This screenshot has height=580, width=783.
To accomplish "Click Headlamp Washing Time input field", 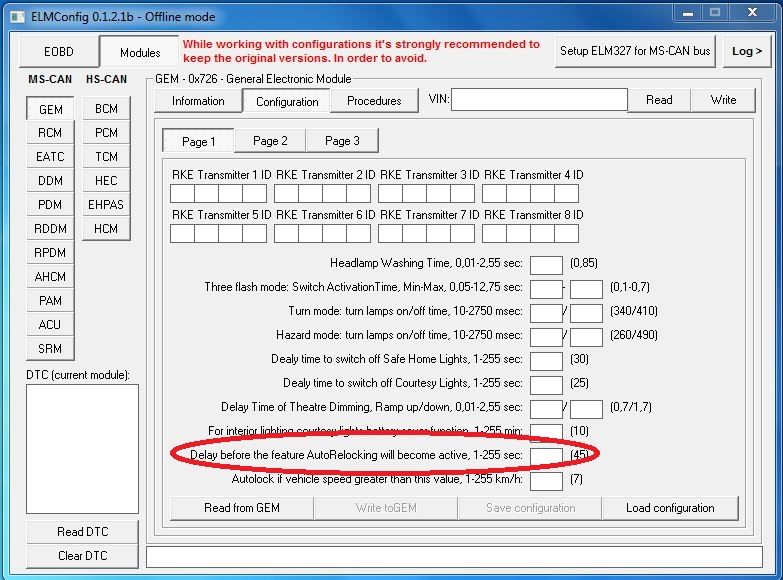I will point(546,265).
